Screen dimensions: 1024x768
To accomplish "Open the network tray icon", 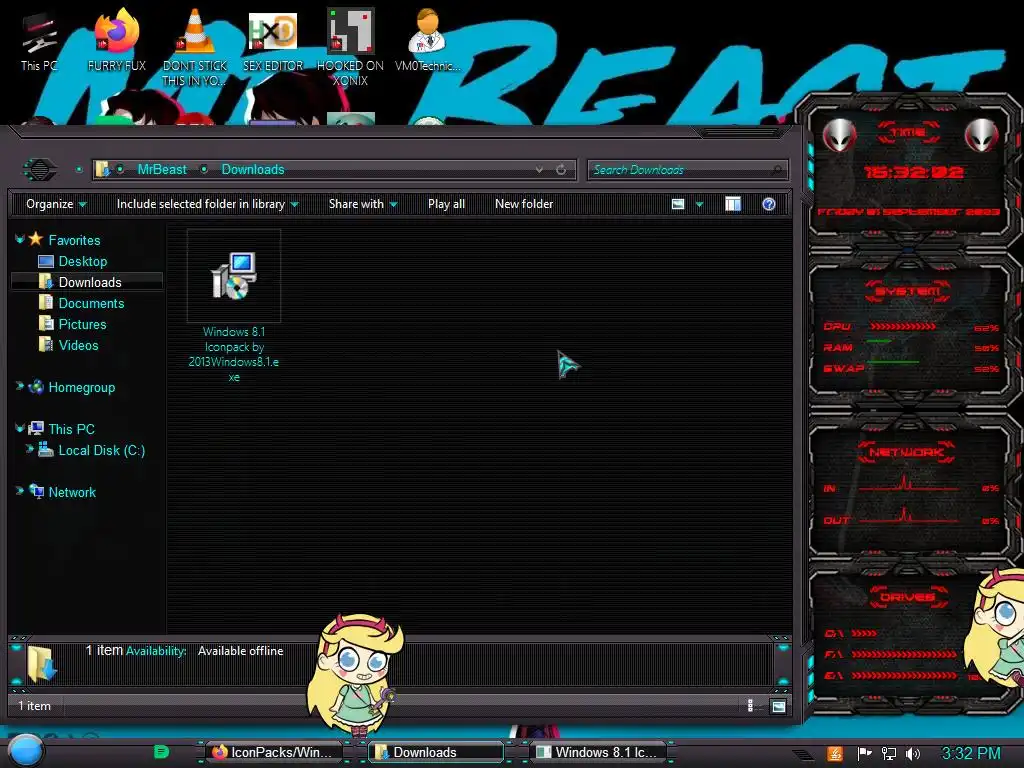I will pos(888,754).
